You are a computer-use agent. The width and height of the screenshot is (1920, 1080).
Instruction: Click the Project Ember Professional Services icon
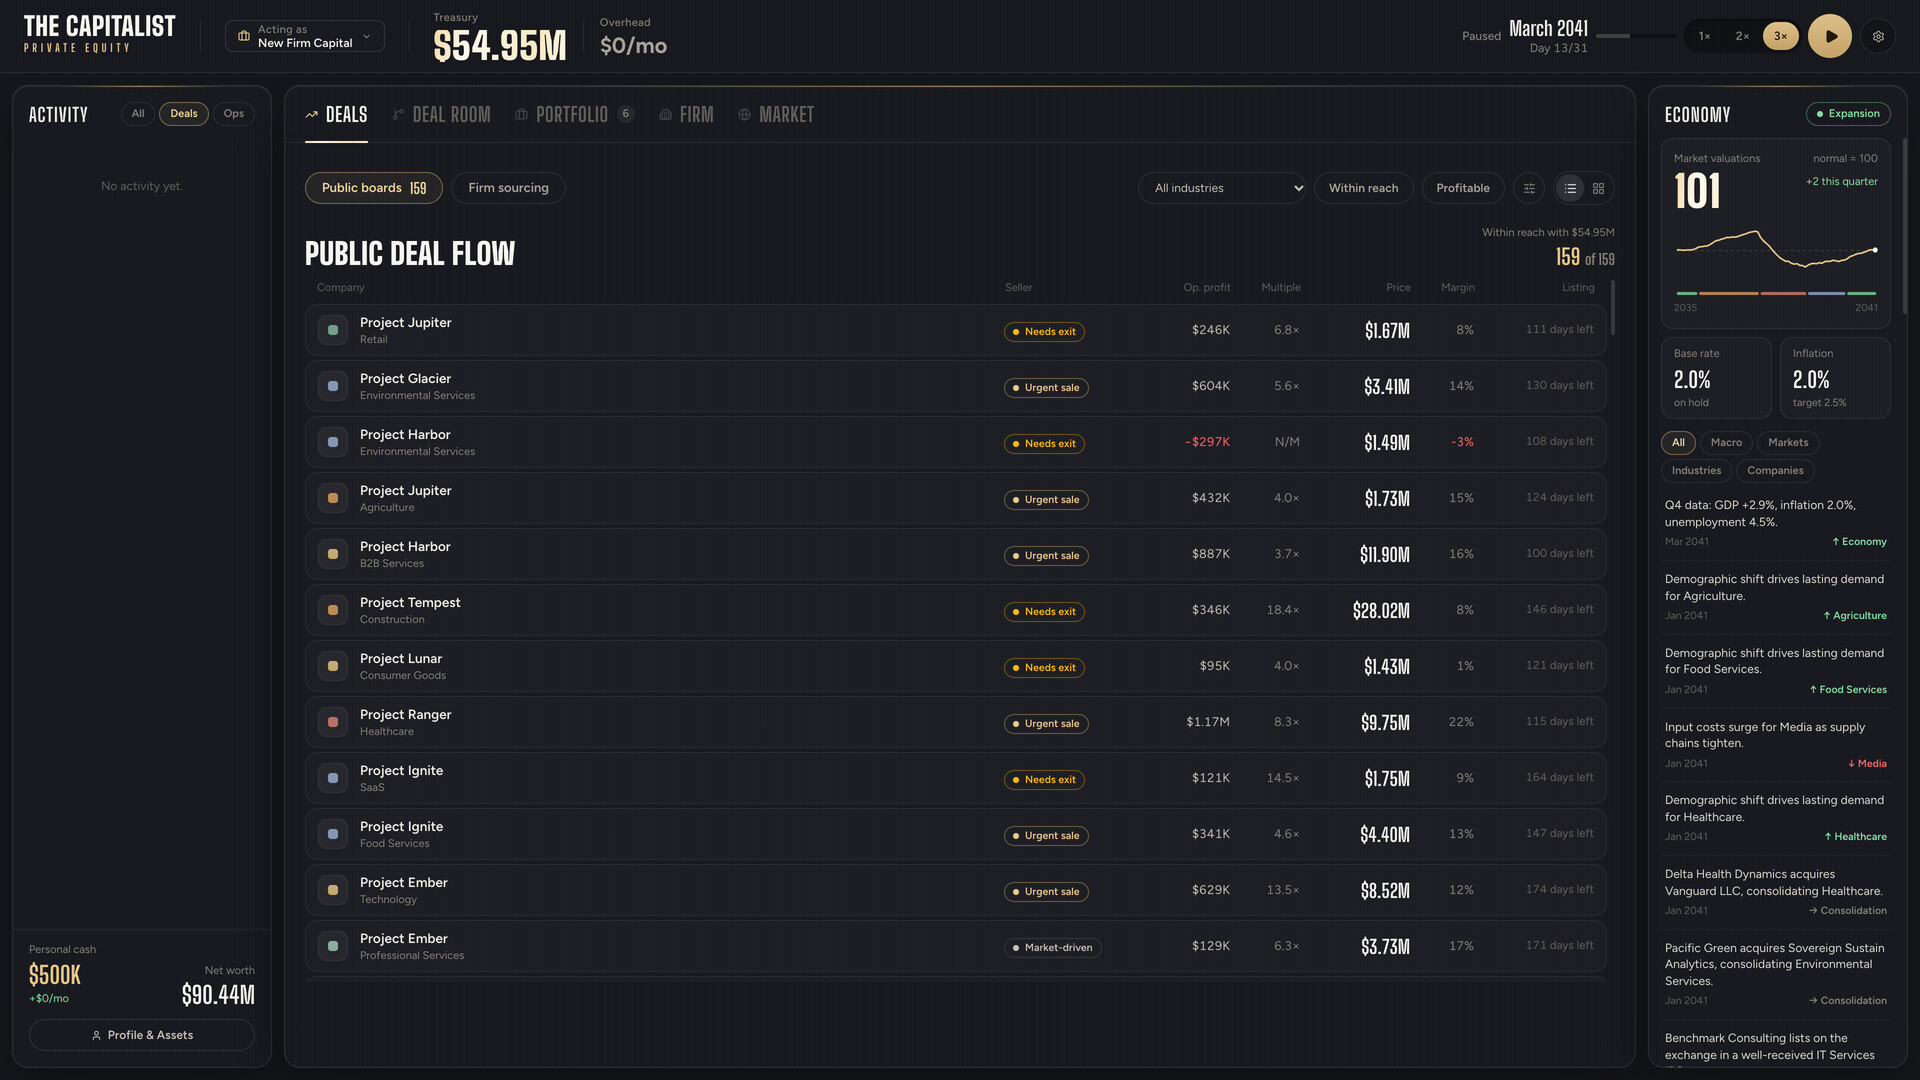tap(333, 946)
